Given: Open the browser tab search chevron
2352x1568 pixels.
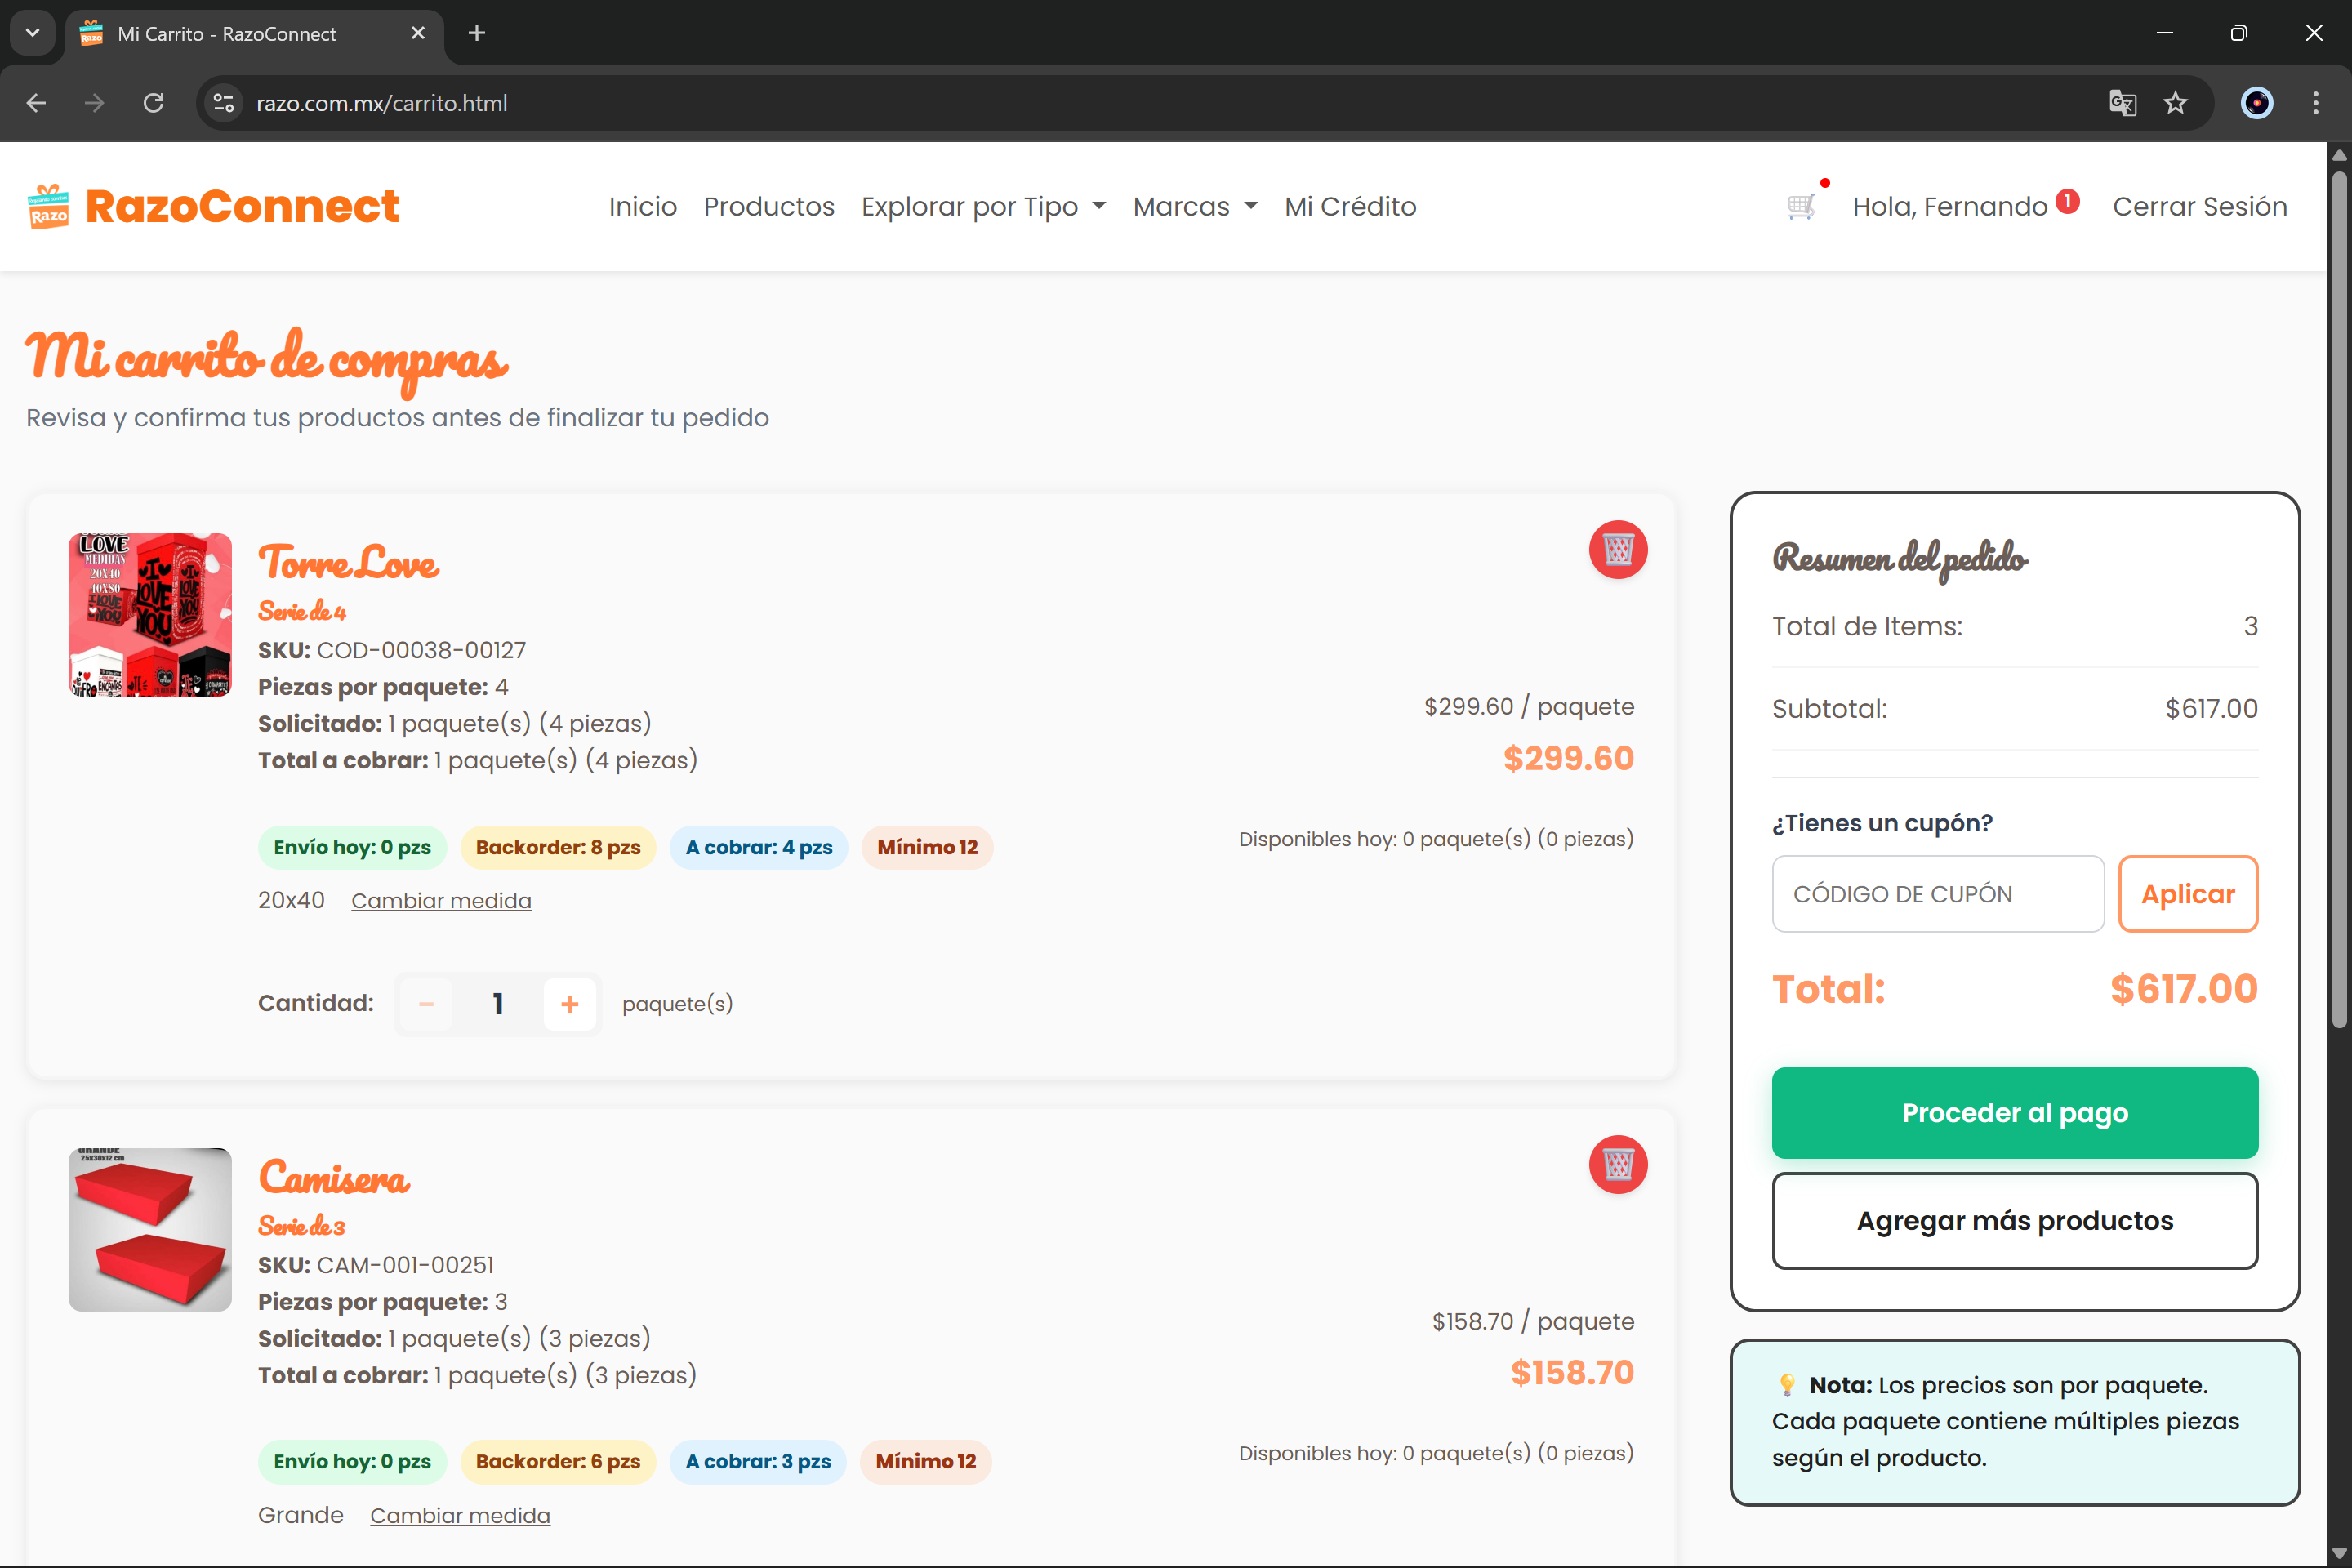Looking at the screenshot, I should tap(32, 33).
